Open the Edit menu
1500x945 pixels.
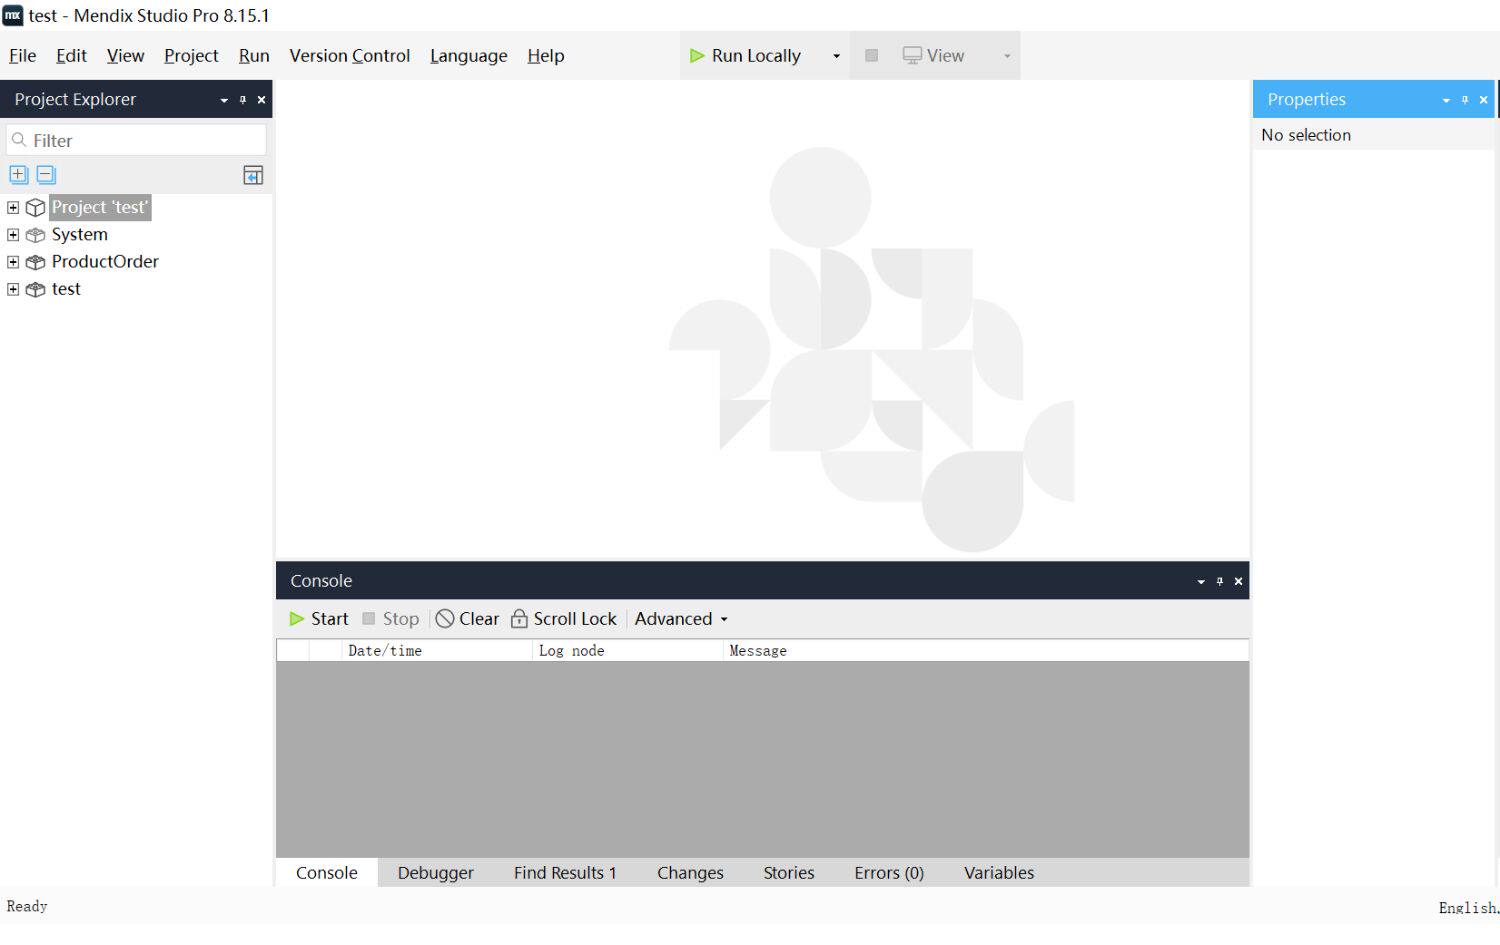click(71, 56)
